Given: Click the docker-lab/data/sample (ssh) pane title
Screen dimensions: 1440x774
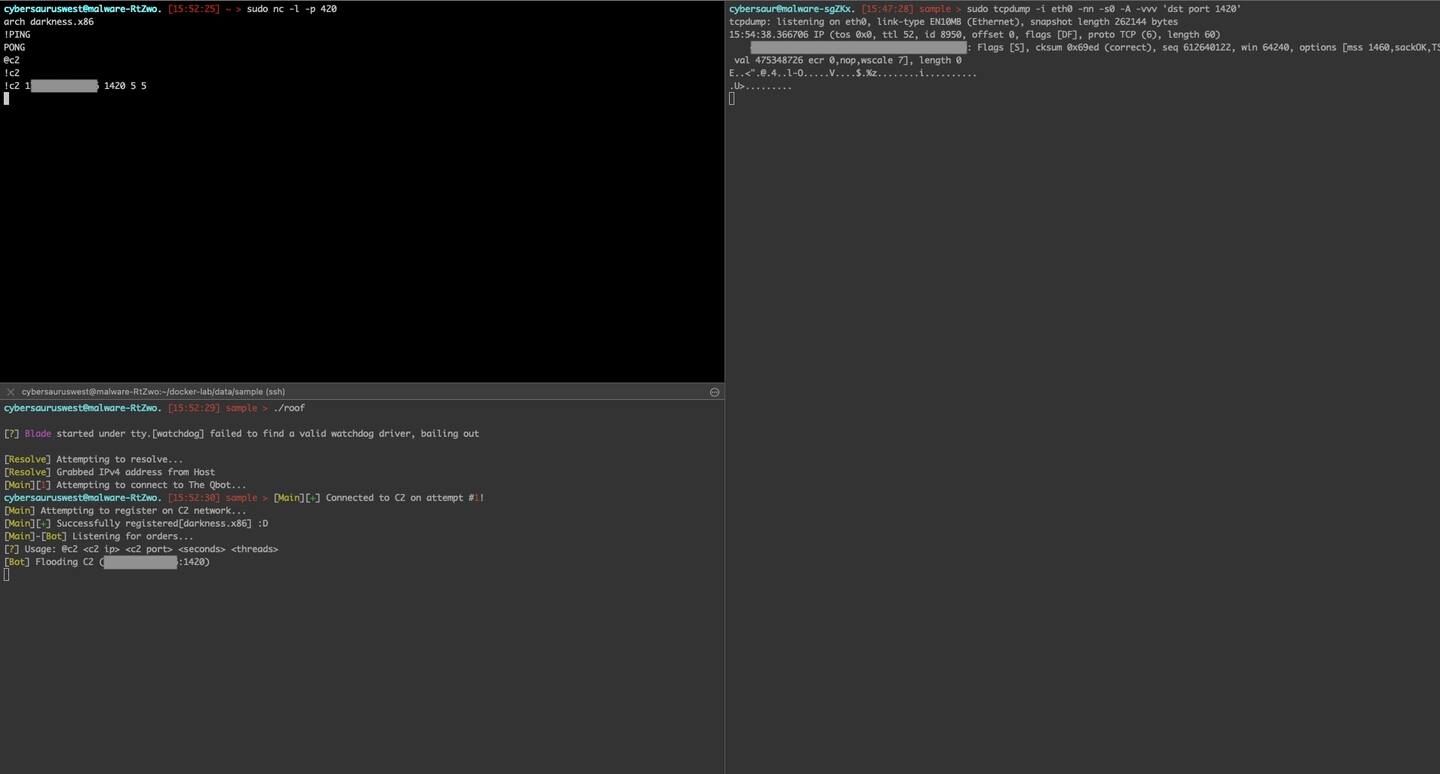Looking at the screenshot, I should 153,392.
